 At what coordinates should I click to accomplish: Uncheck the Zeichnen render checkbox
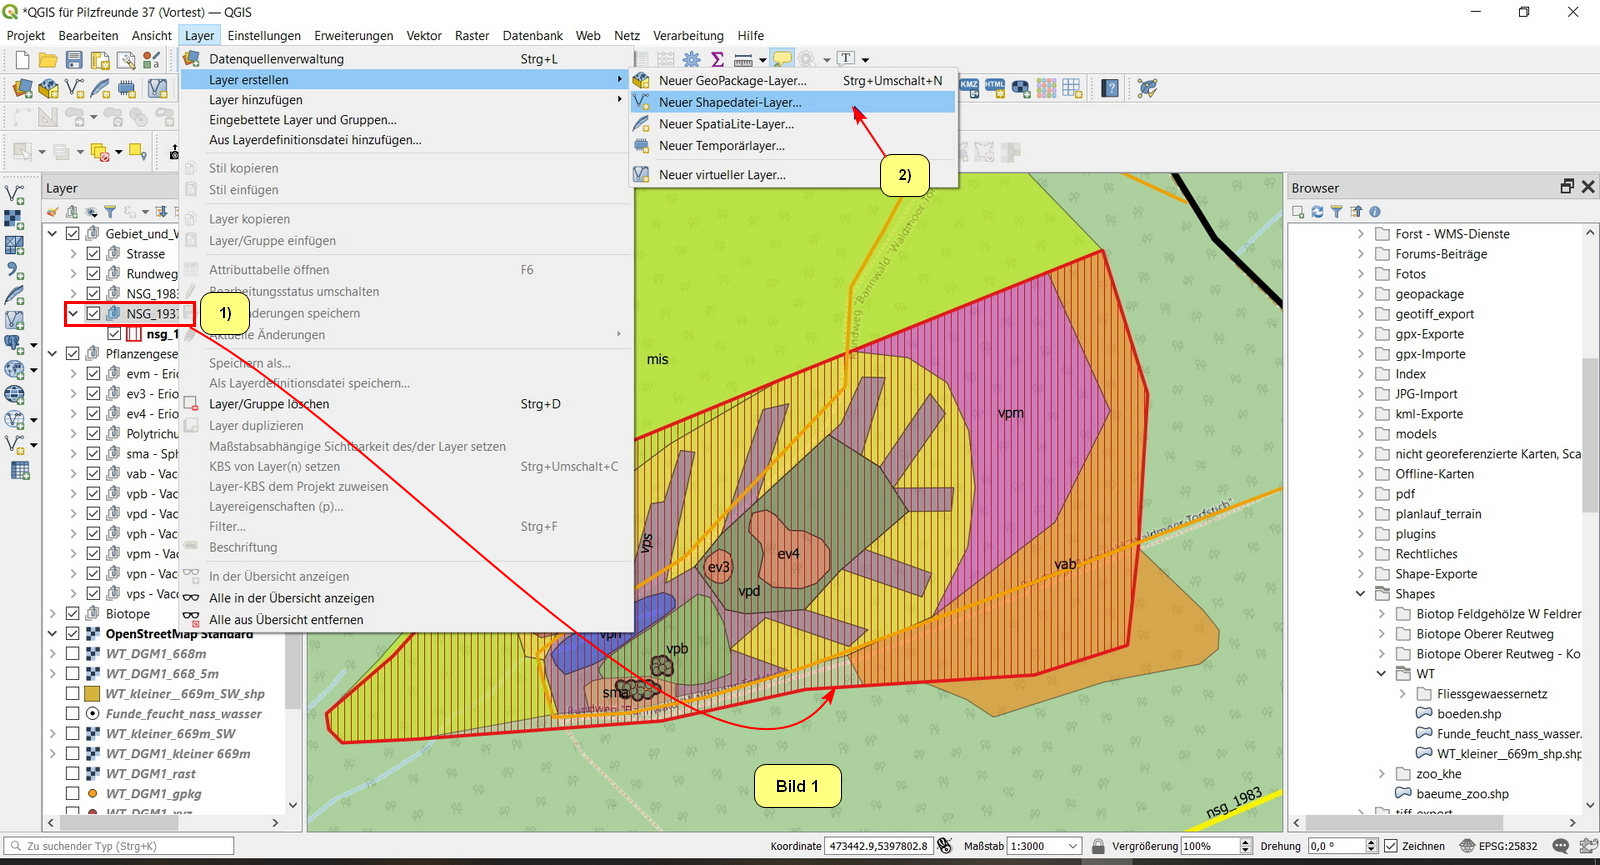[1390, 846]
